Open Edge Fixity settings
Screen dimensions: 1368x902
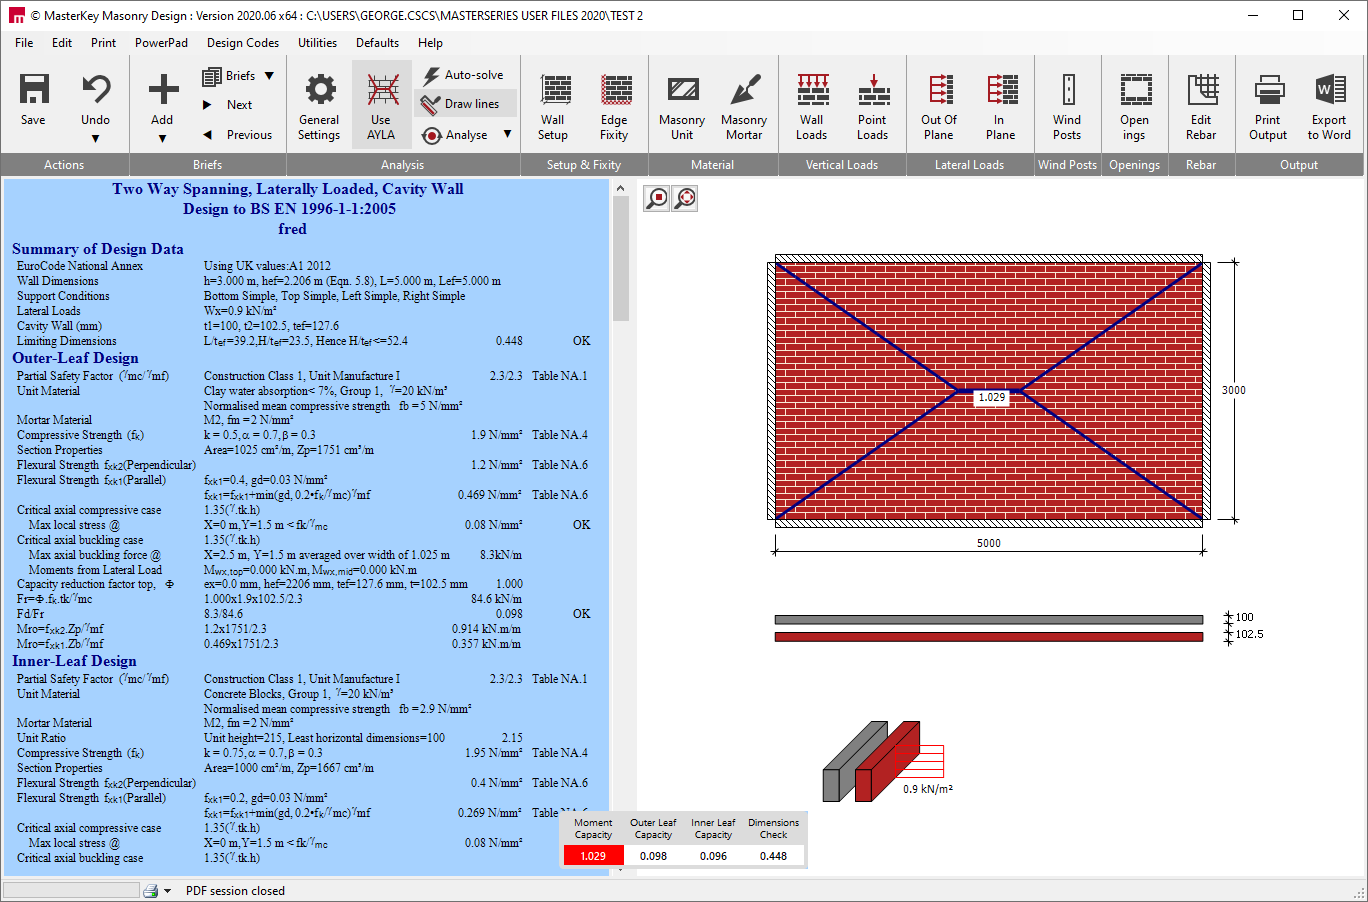tap(615, 106)
